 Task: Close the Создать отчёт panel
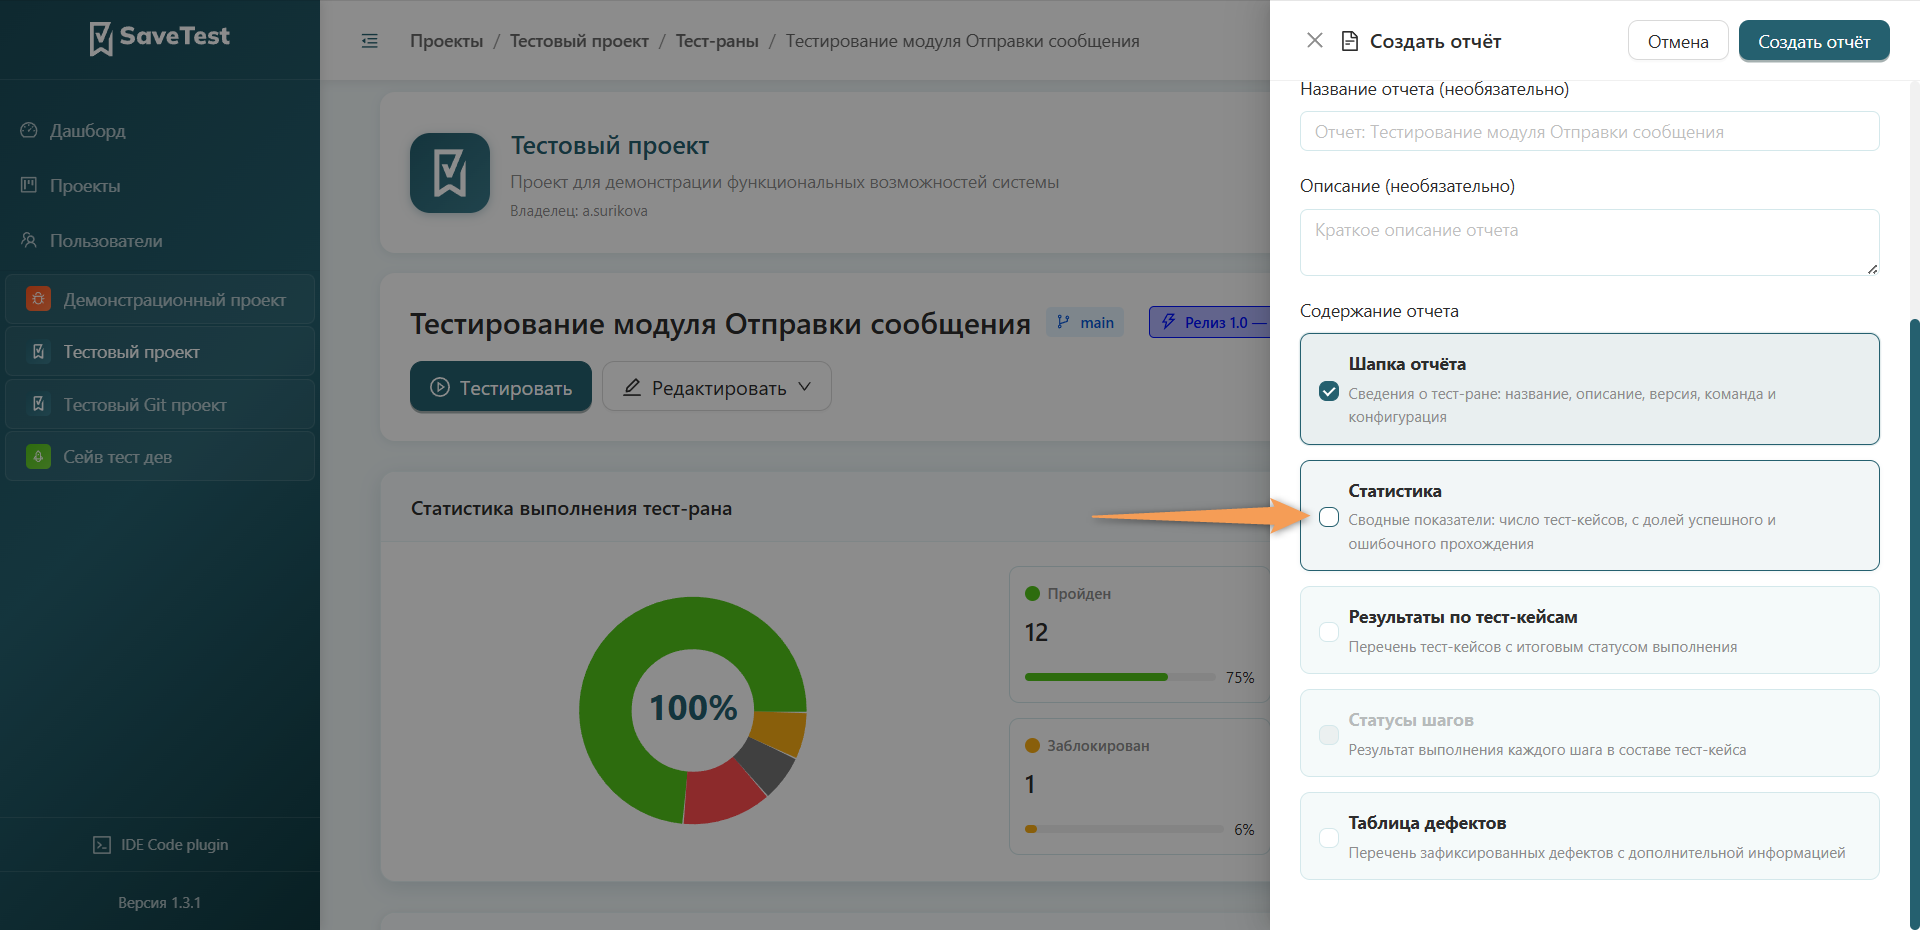click(1315, 40)
